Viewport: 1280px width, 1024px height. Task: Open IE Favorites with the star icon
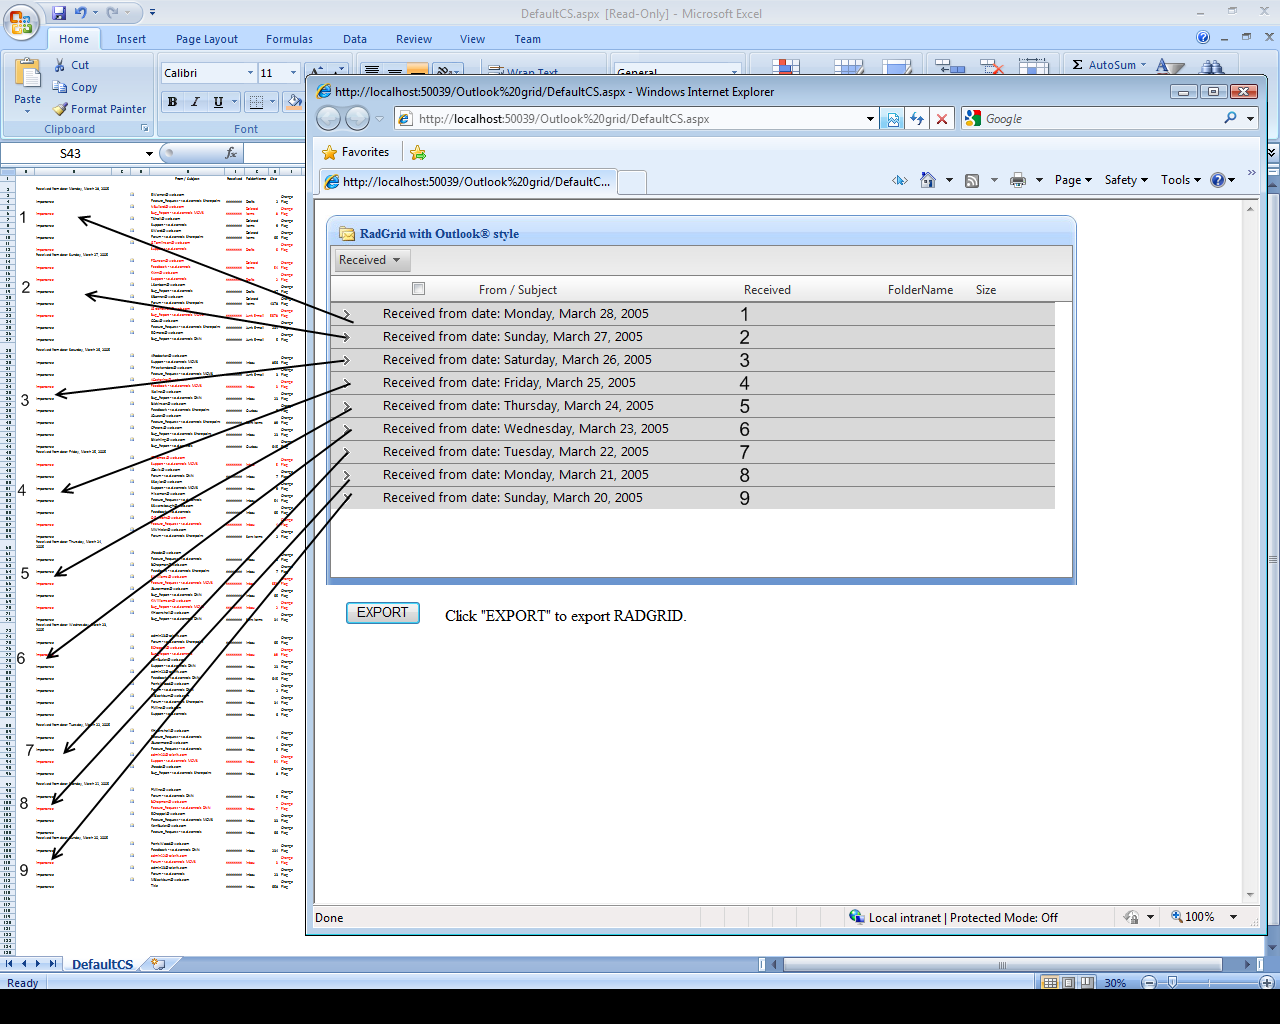[x=330, y=152]
